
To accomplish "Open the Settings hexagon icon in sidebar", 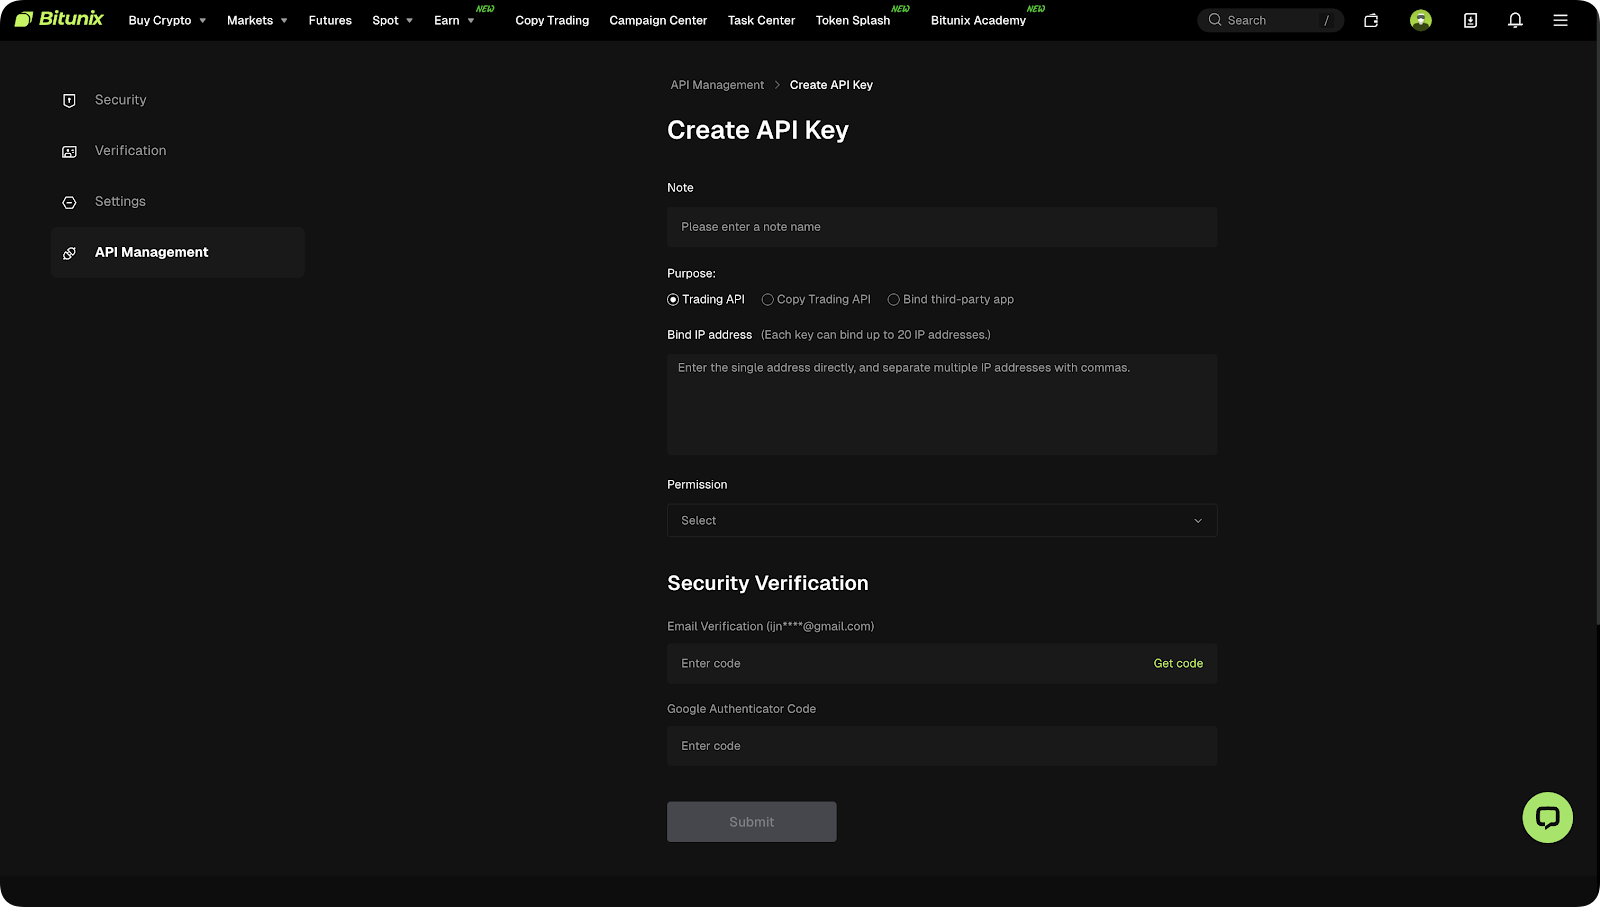I will point(69,201).
